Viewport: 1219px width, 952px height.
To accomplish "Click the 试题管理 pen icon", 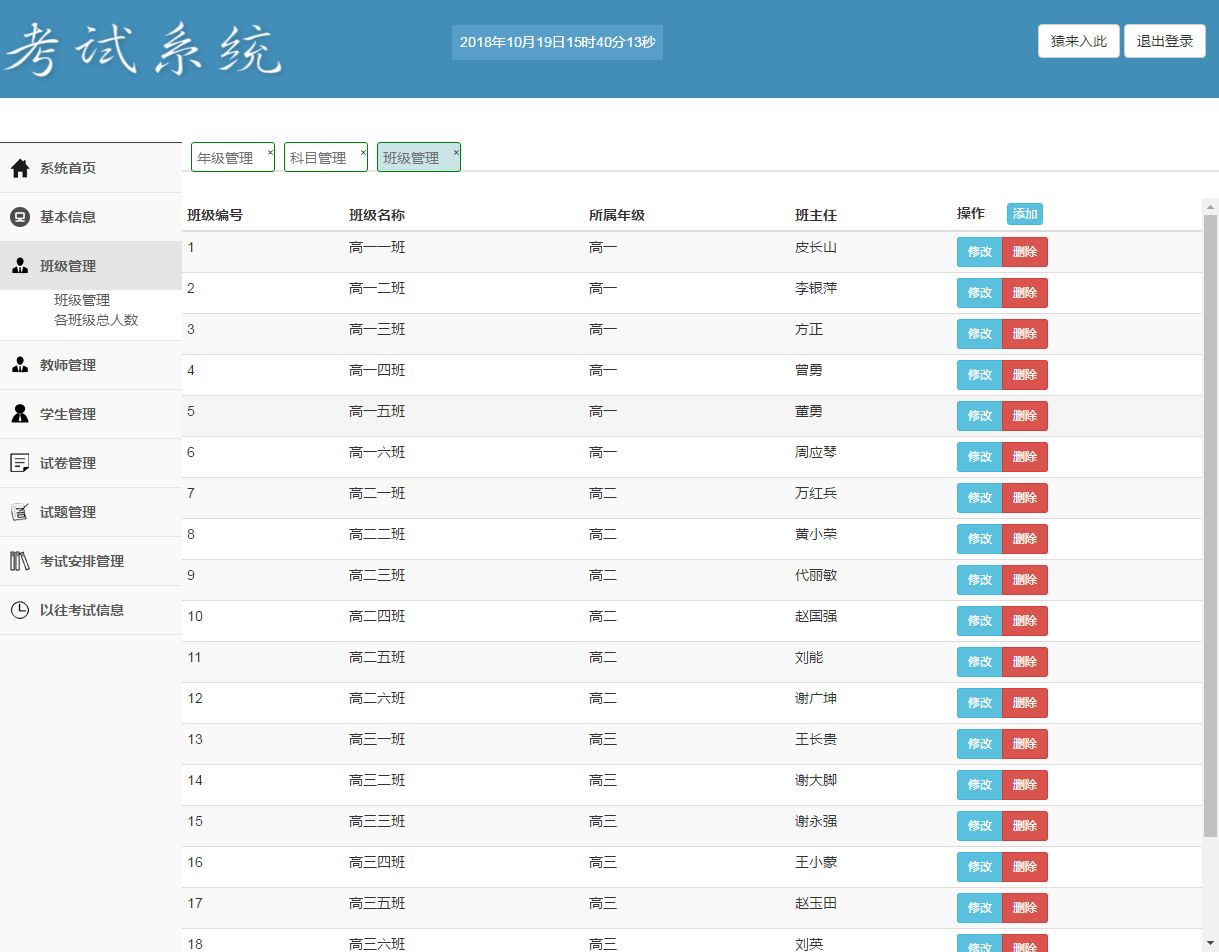I will coord(19,511).
